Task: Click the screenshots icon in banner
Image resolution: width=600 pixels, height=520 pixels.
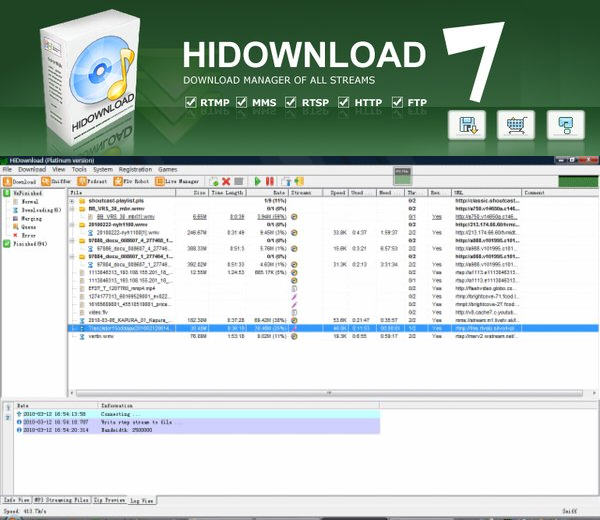Action: [566, 125]
